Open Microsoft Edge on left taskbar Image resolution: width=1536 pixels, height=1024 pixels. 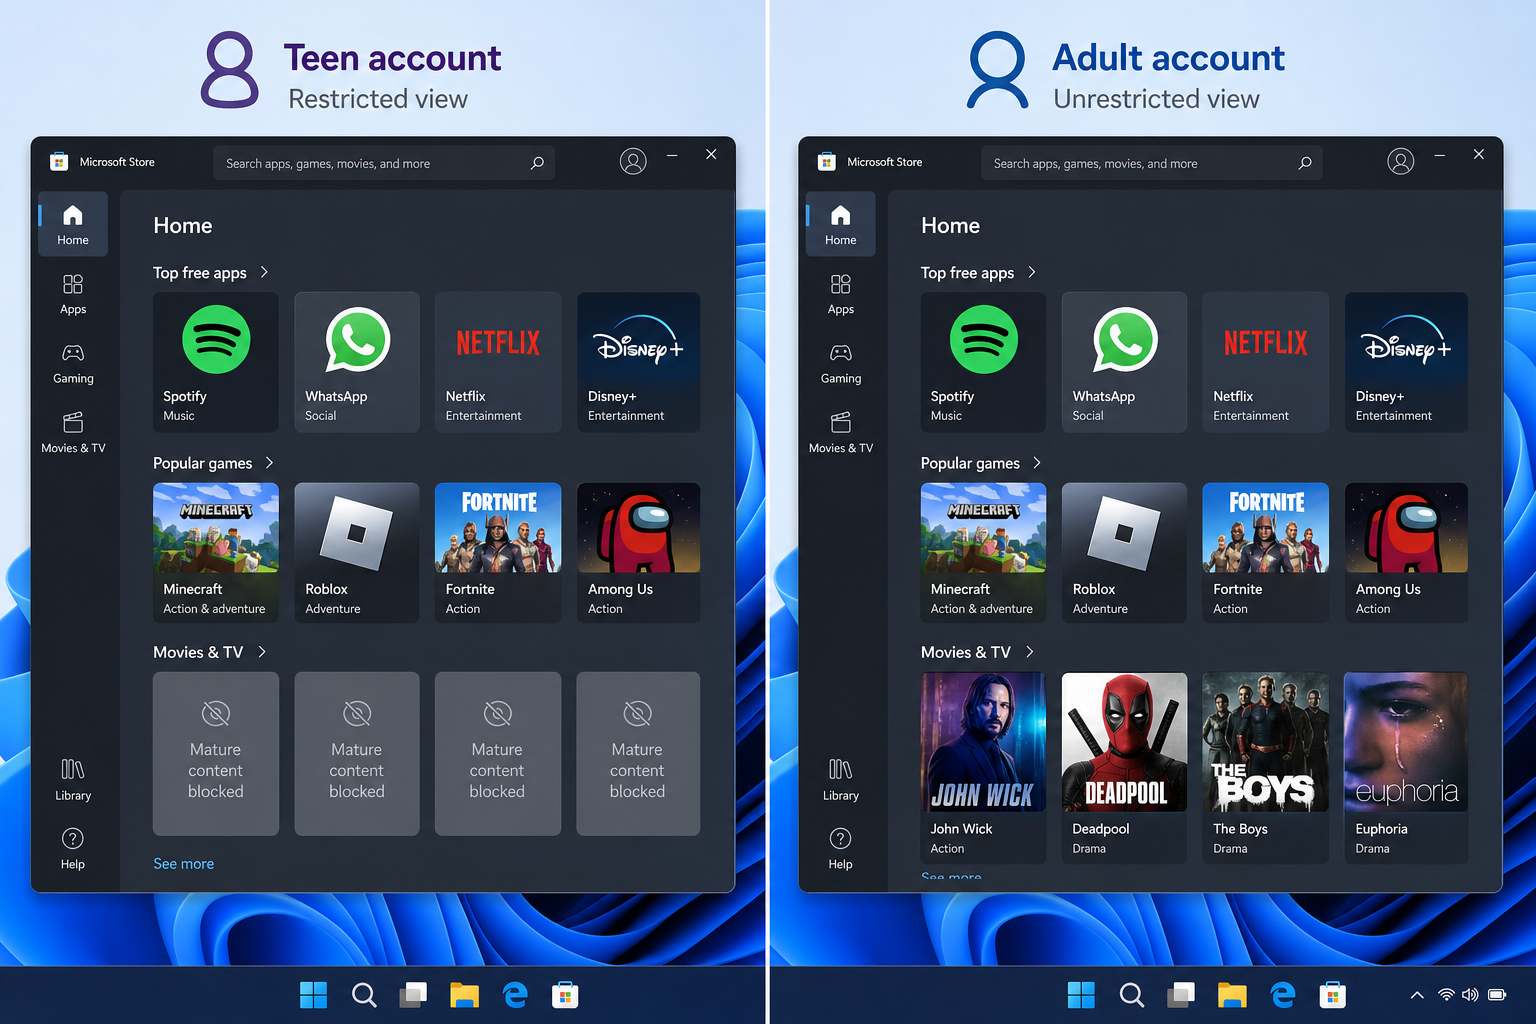pyautogui.click(x=515, y=995)
